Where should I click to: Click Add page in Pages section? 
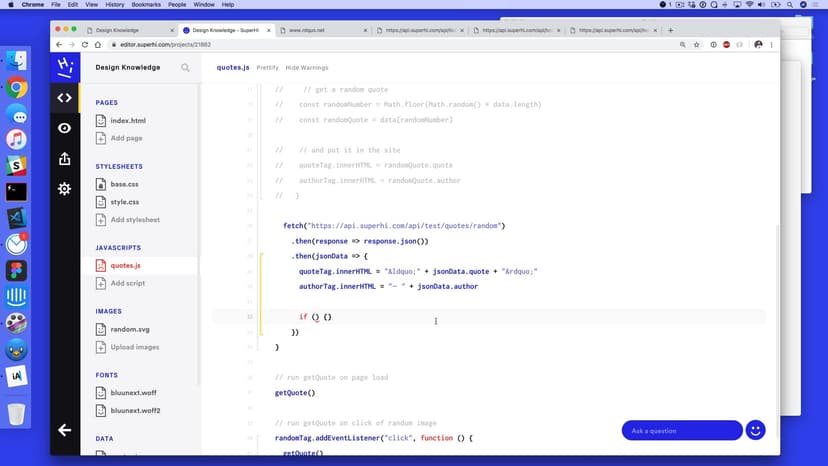click(126, 138)
